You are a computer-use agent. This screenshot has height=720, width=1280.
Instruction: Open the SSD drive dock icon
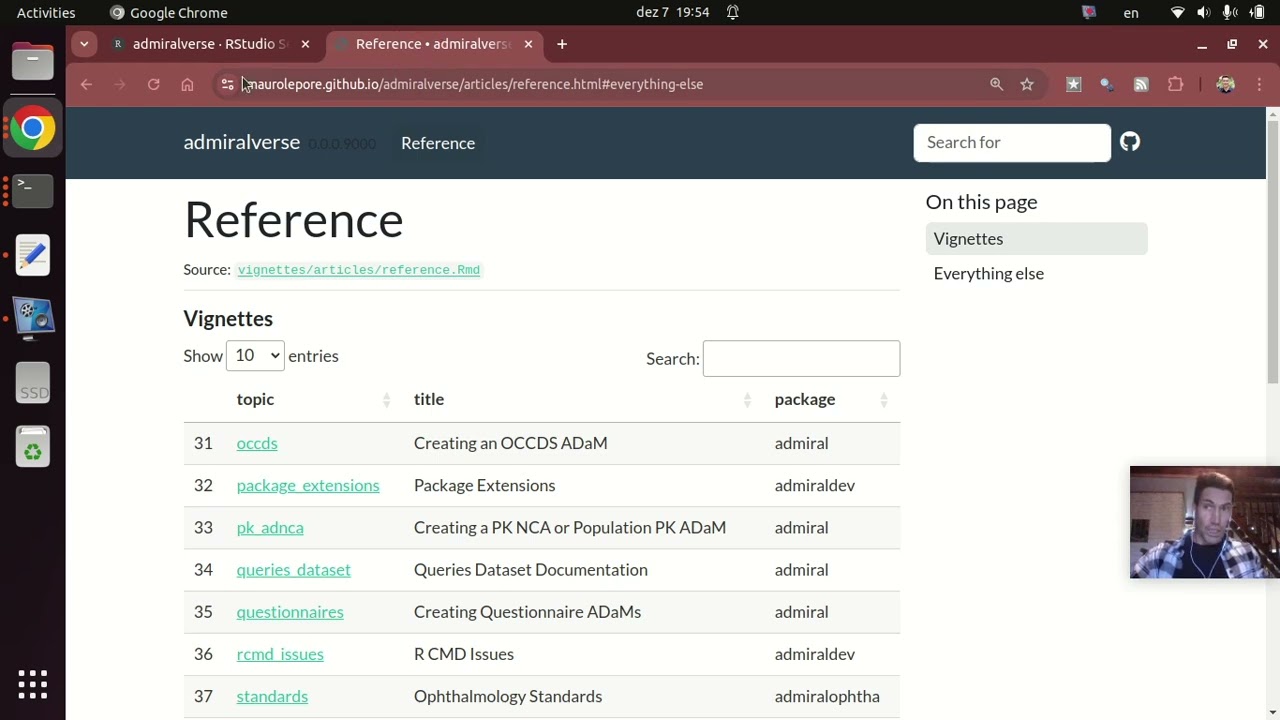pos(33,384)
